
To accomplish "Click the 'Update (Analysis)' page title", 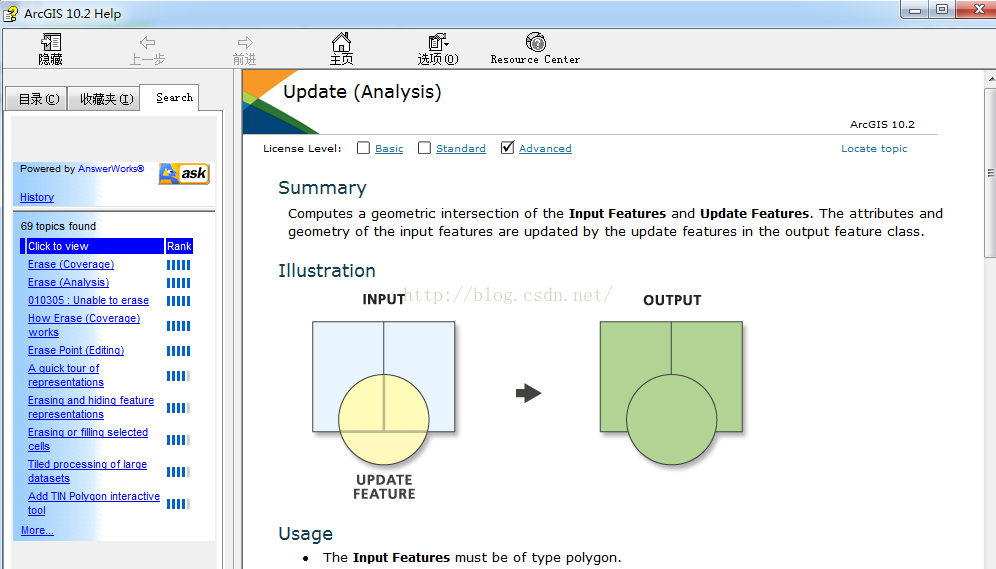I will pos(362,92).
